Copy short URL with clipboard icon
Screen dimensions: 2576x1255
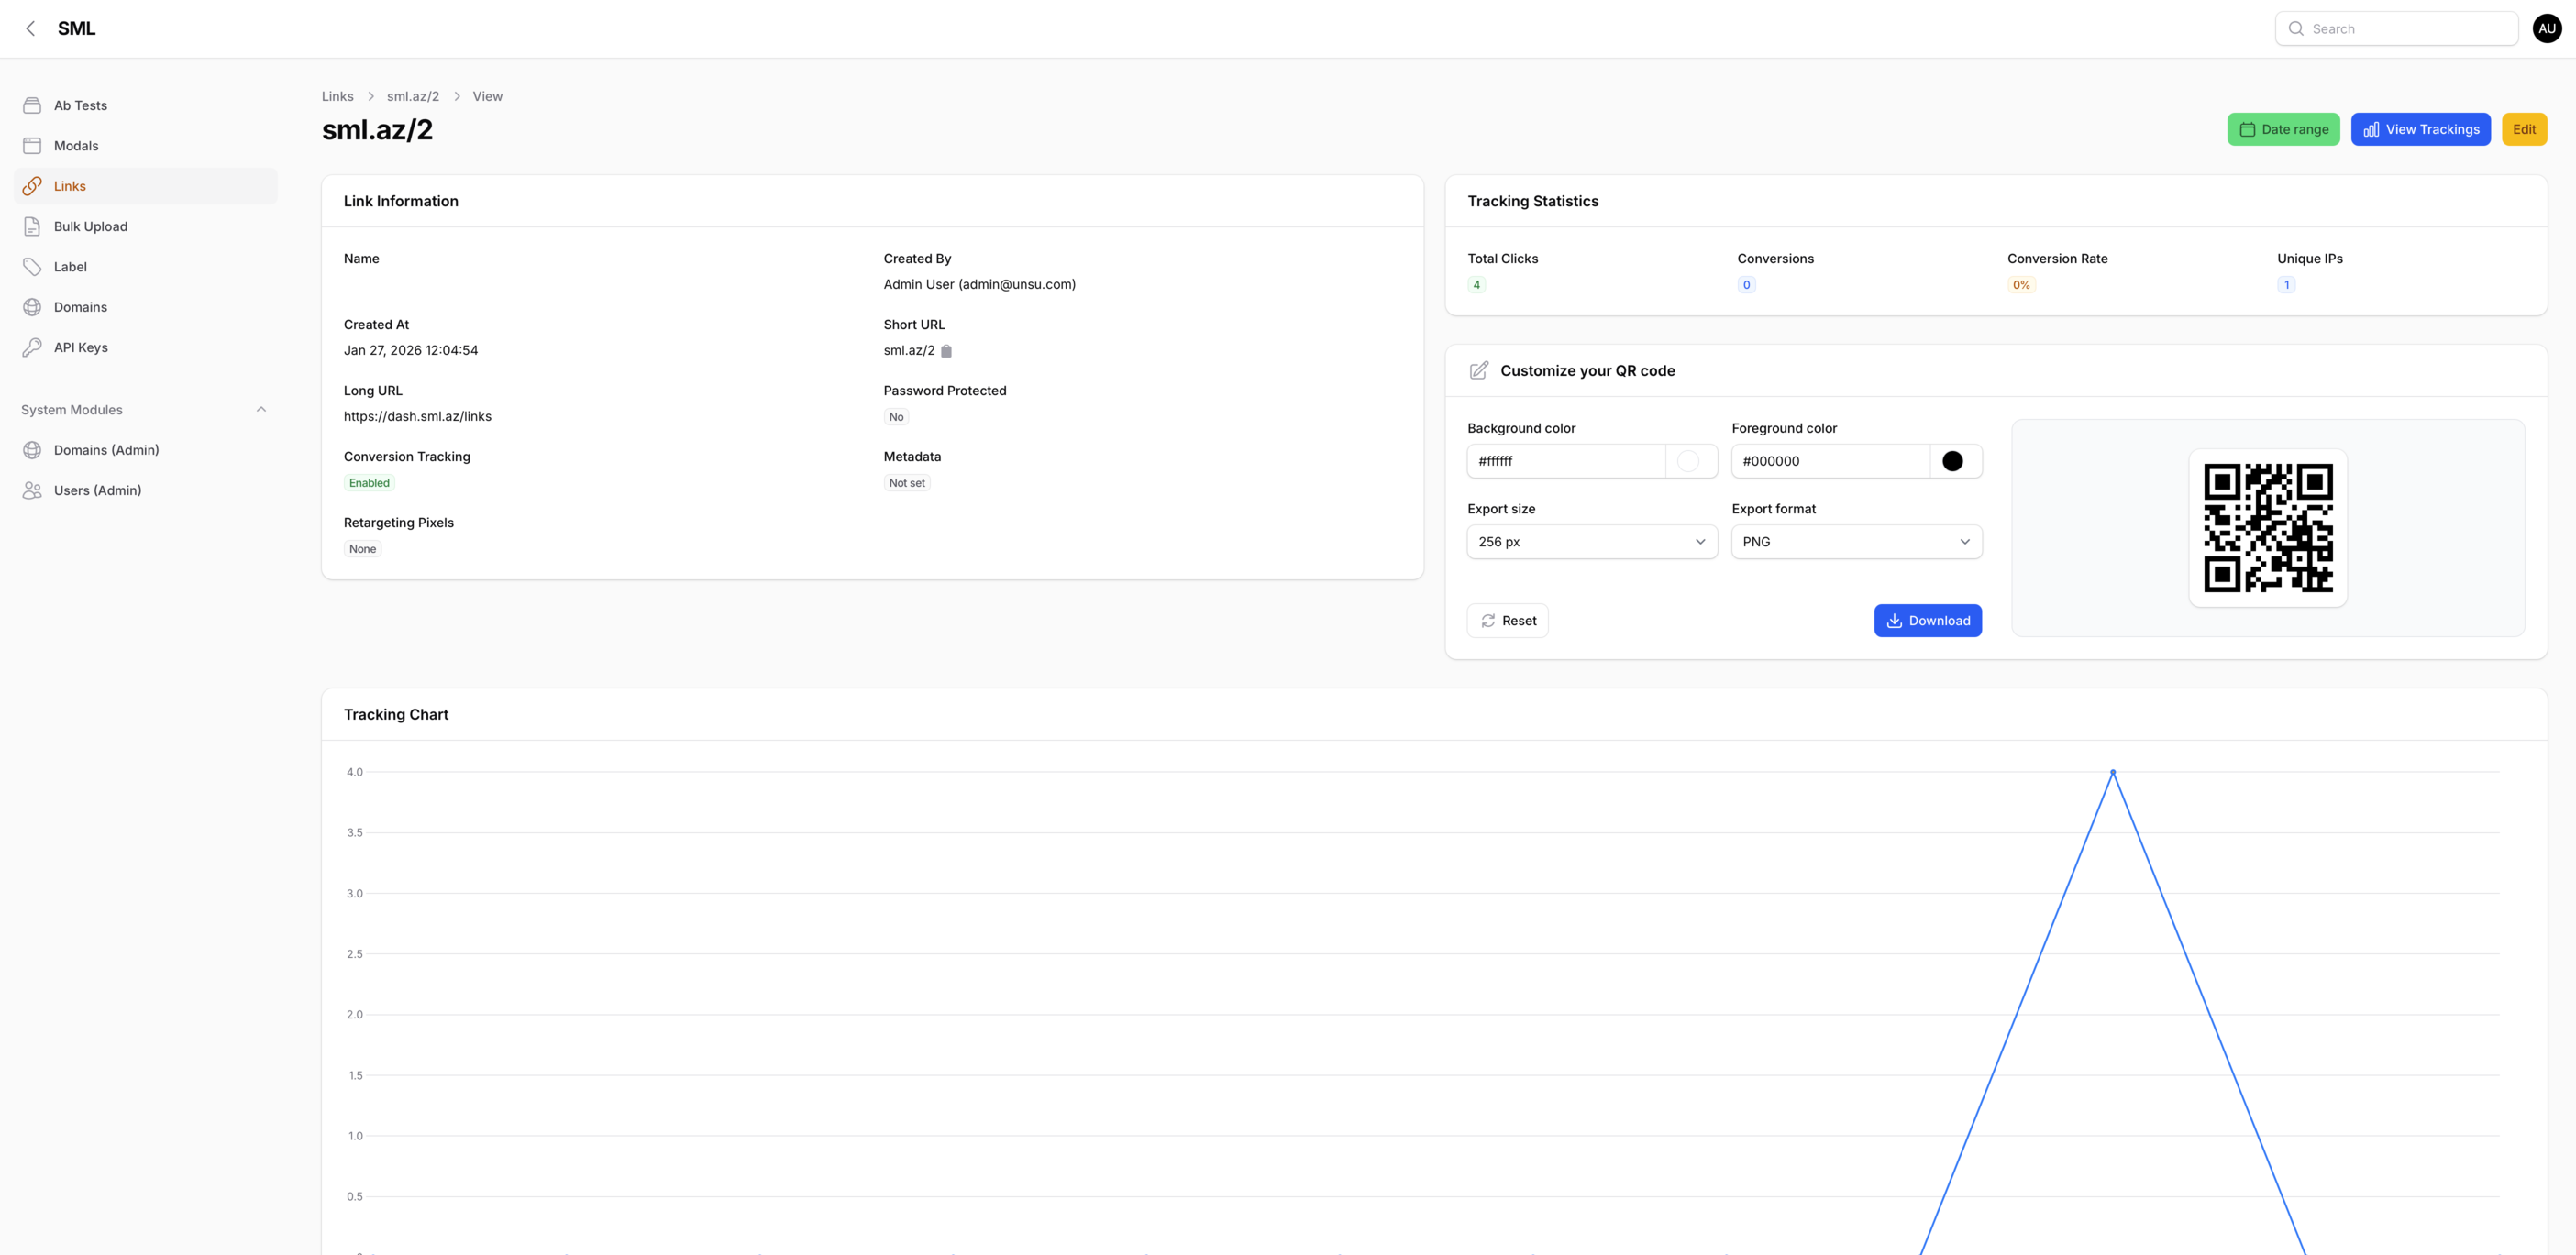[946, 351]
